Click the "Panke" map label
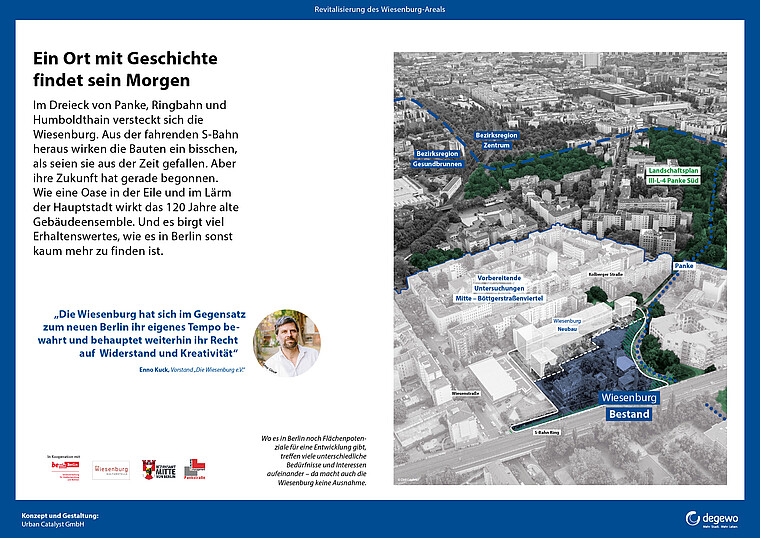The image size is (760, 538). click(x=684, y=266)
